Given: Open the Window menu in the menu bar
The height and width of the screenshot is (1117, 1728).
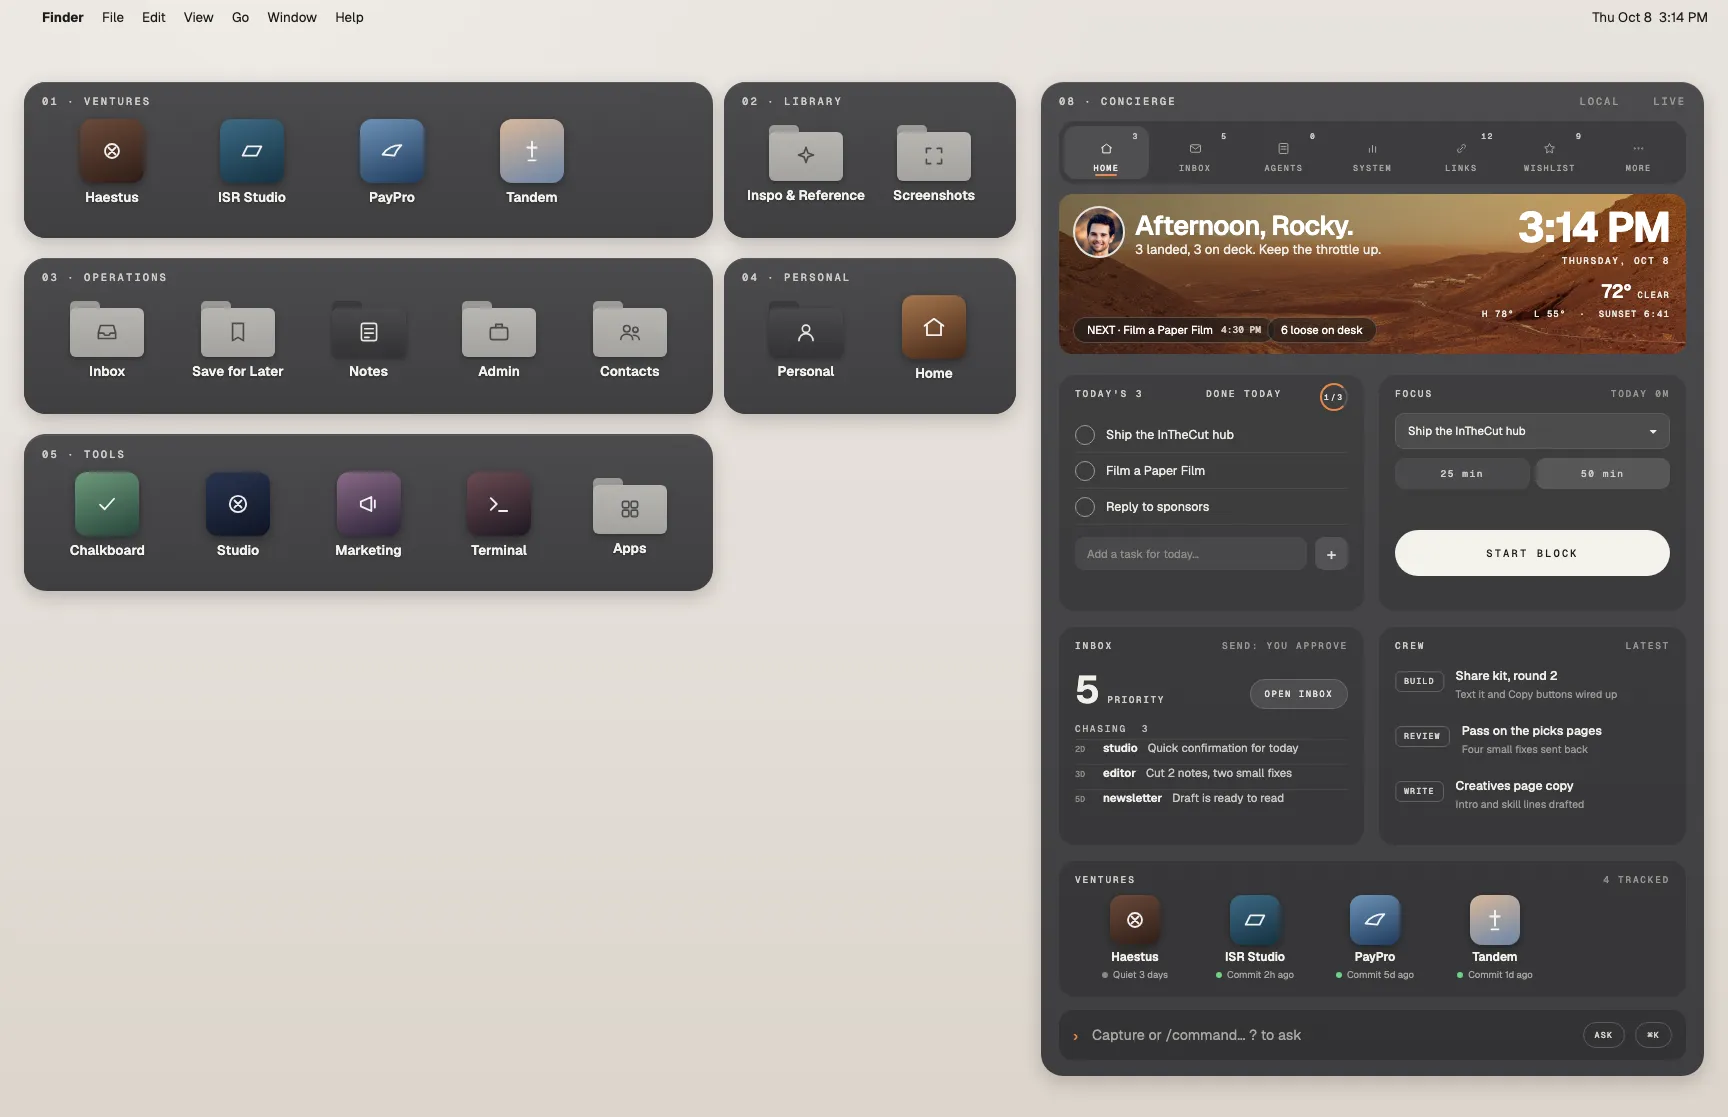Looking at the screenshot, I should click(x=292, y=17).
